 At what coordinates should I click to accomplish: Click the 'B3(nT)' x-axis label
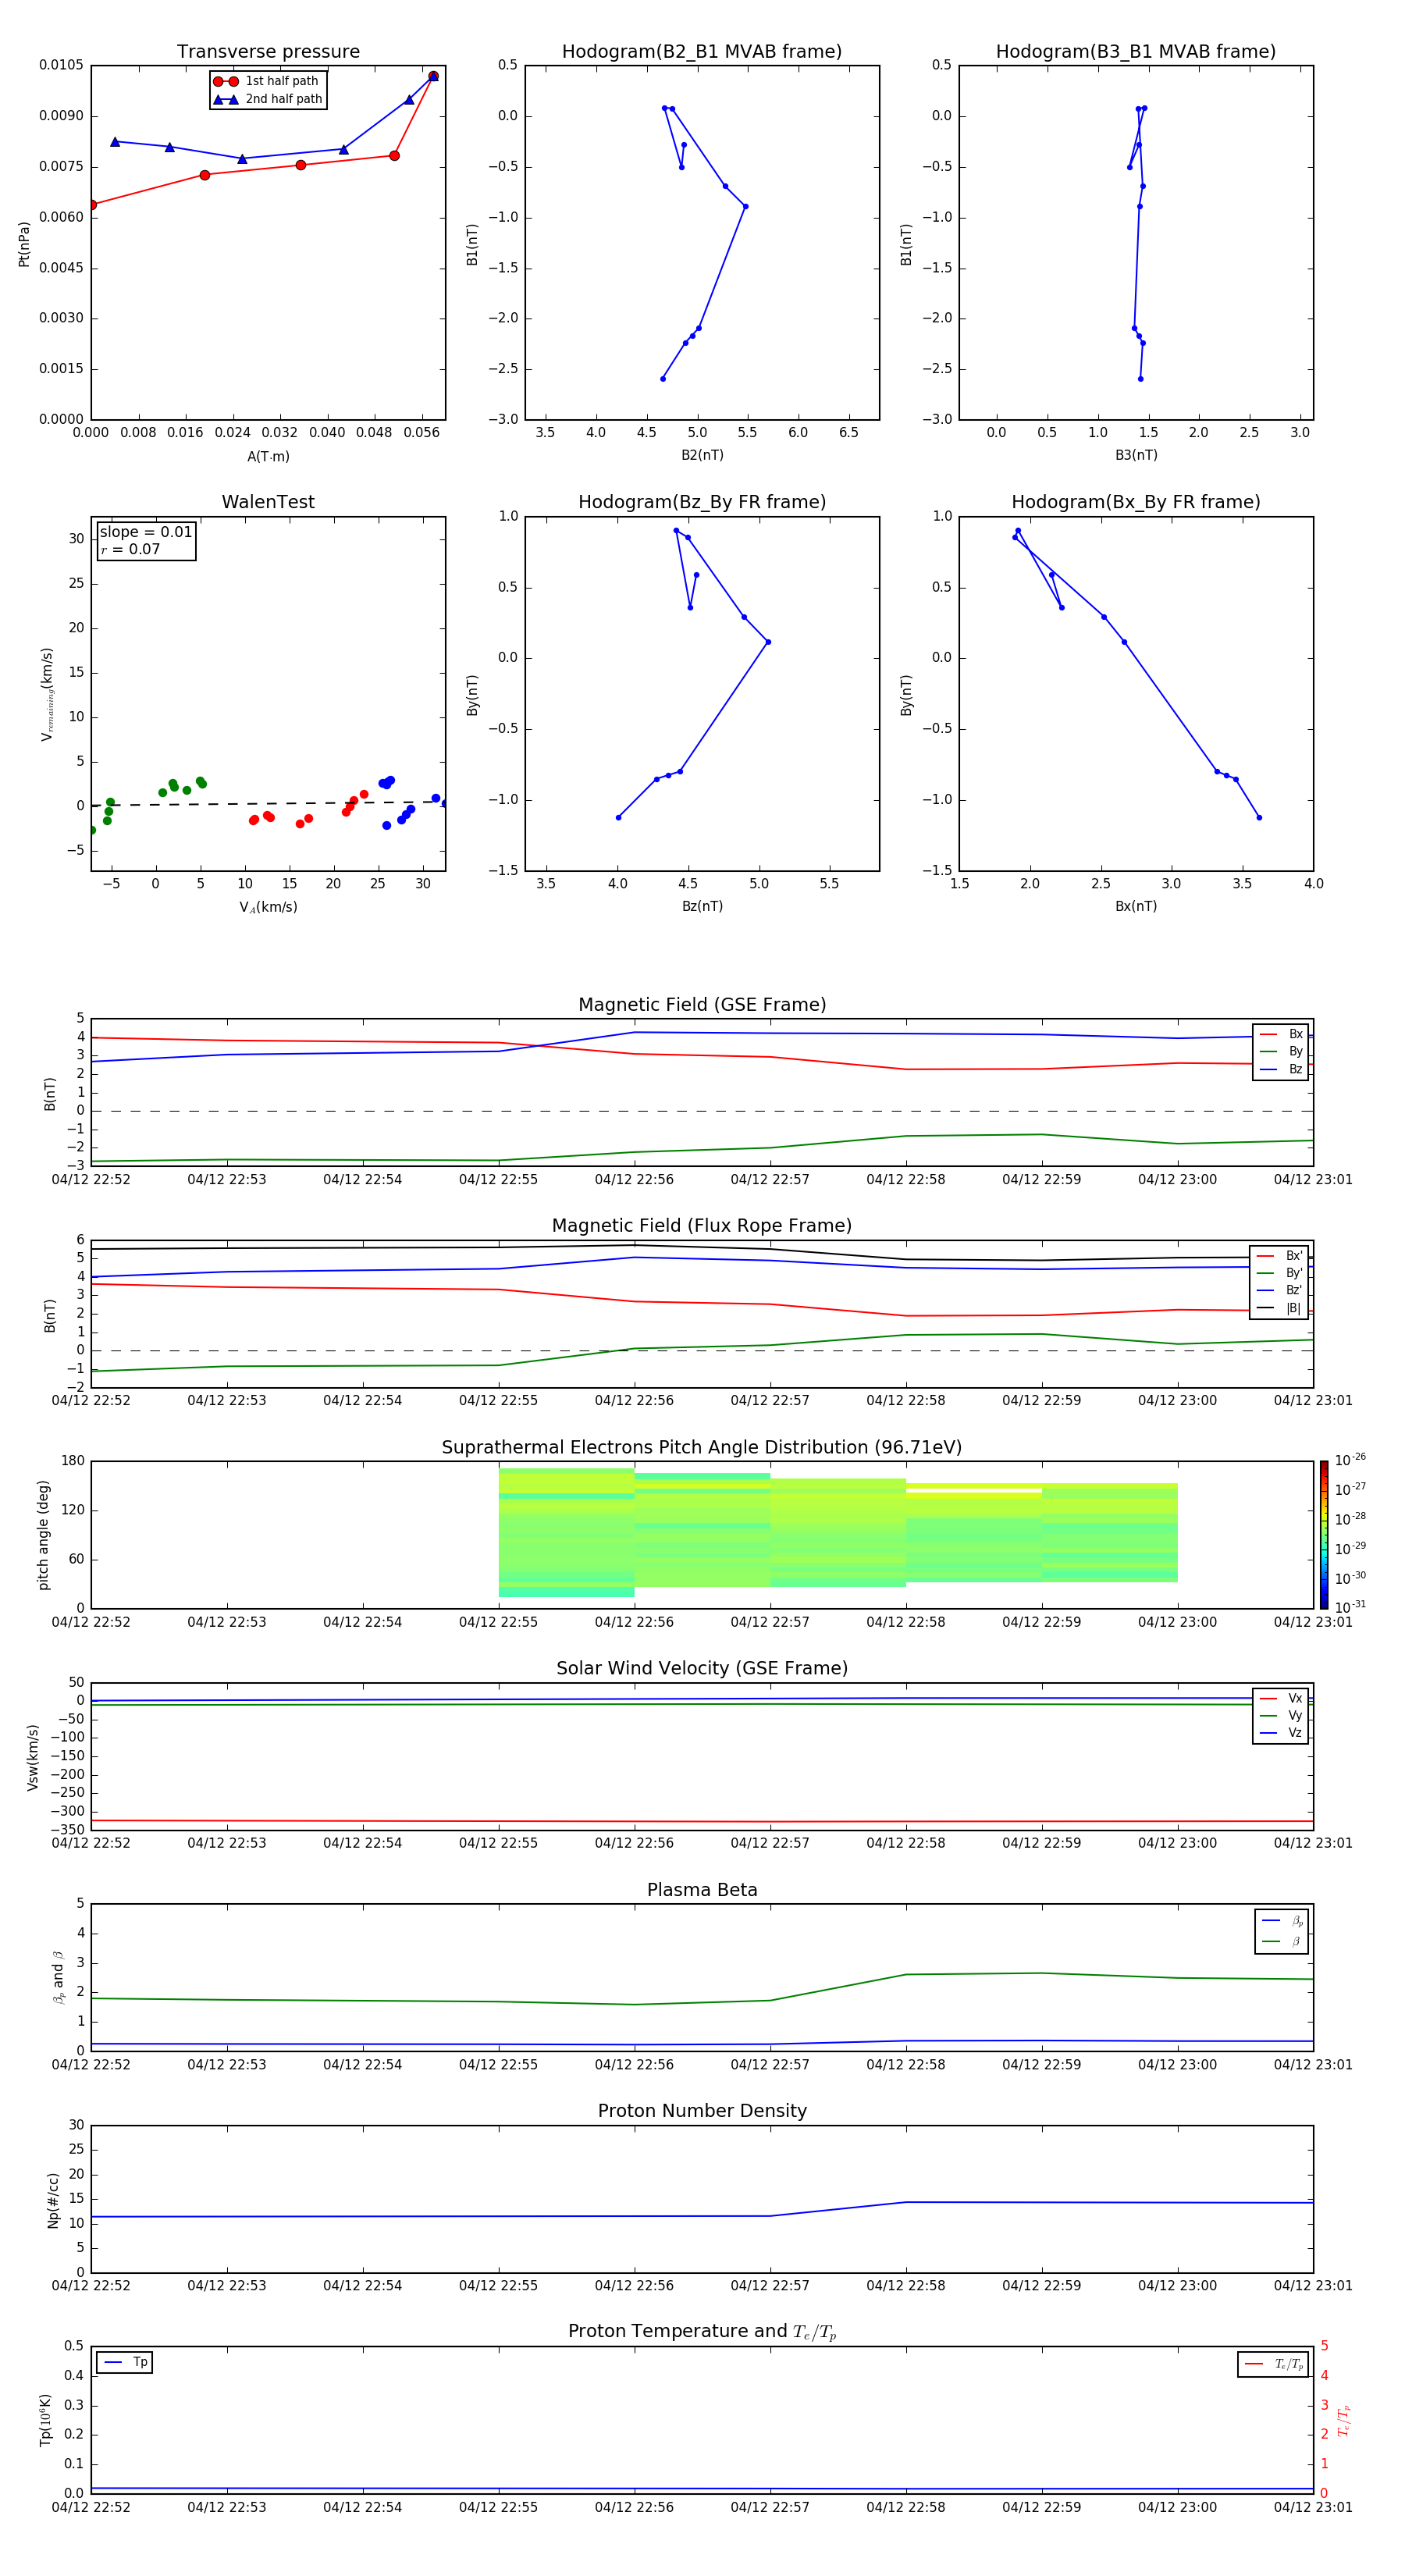pyautogui.click(x=1136, y=456)
